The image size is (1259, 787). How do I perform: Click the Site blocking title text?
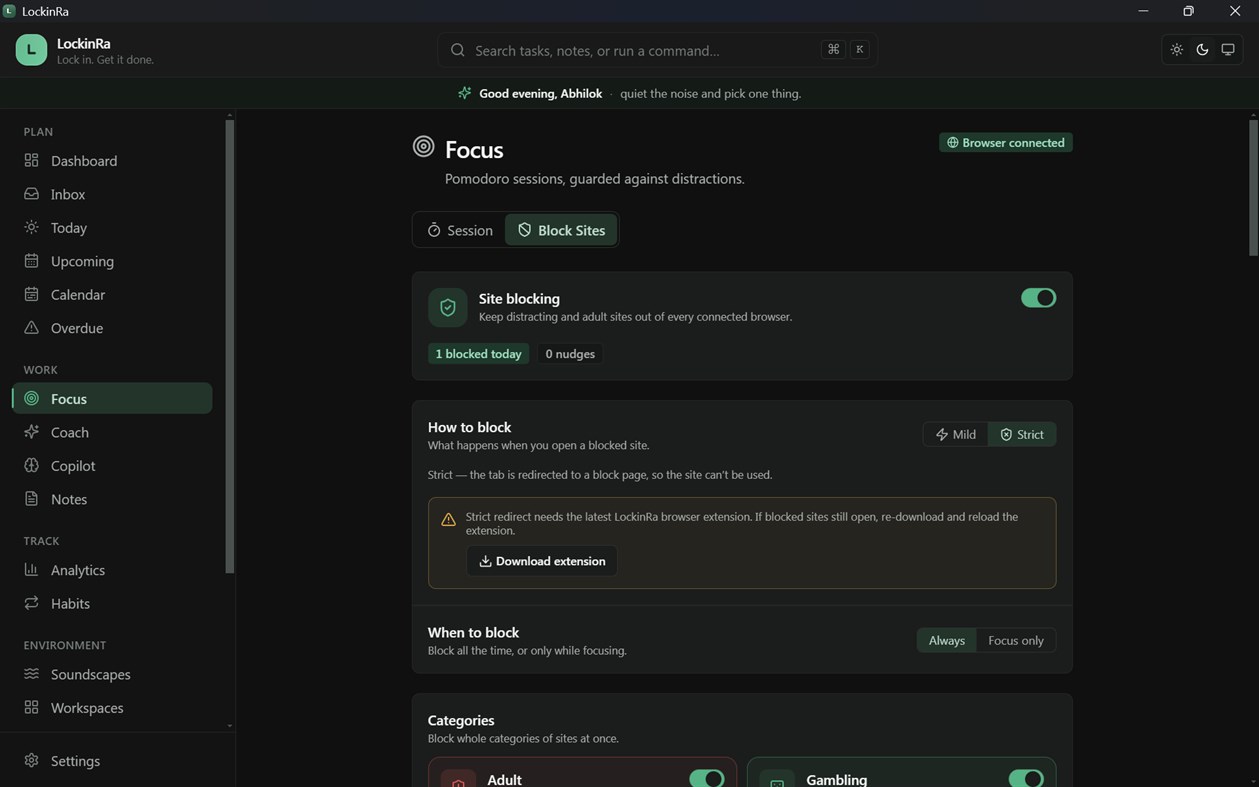pyautogui.click(x=519, y=298)
